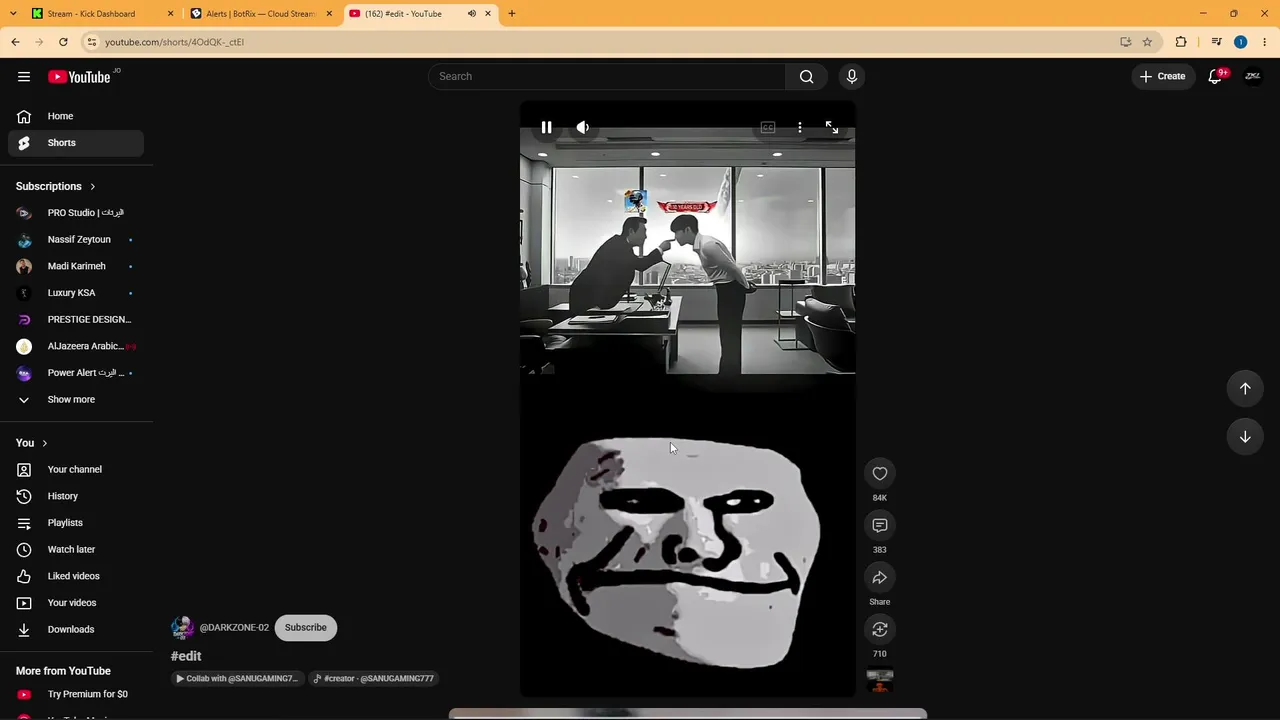The width and height of the screenshot is (1280, 720).
Task: Open Liked videos from the sidebar
Action: point(76,577)
